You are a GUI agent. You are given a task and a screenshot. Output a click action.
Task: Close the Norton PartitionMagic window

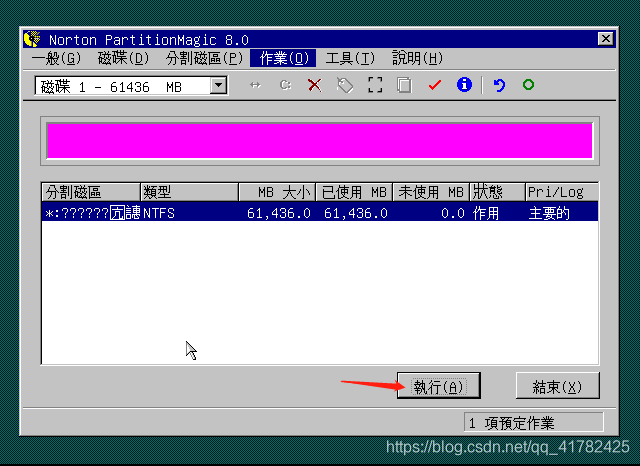tap(606, 39)
